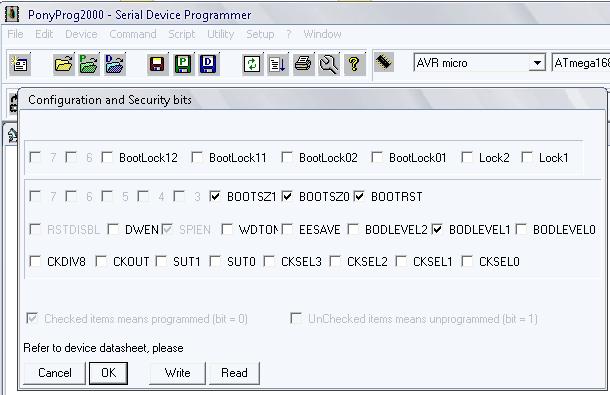The height and width of the screenshot is (395, 610).
Task: Click the Configuration and Security bits title
Action: coord(110,100)
